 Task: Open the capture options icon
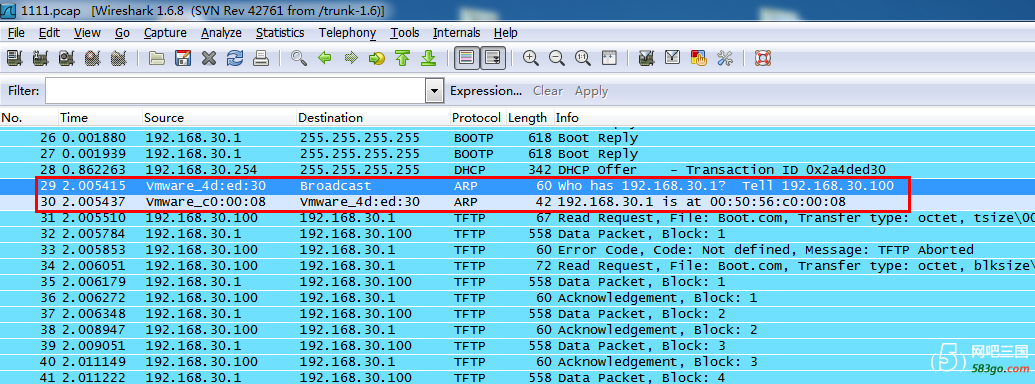[x=40, y=58]
